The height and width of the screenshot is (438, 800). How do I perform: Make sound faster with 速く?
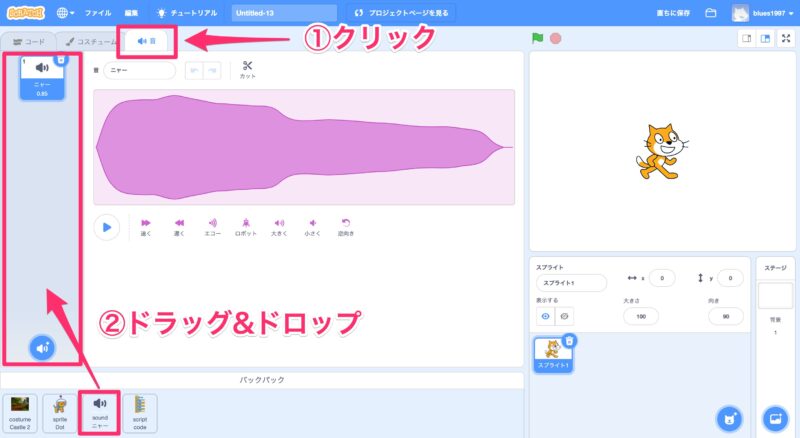[x=146, y=226]
